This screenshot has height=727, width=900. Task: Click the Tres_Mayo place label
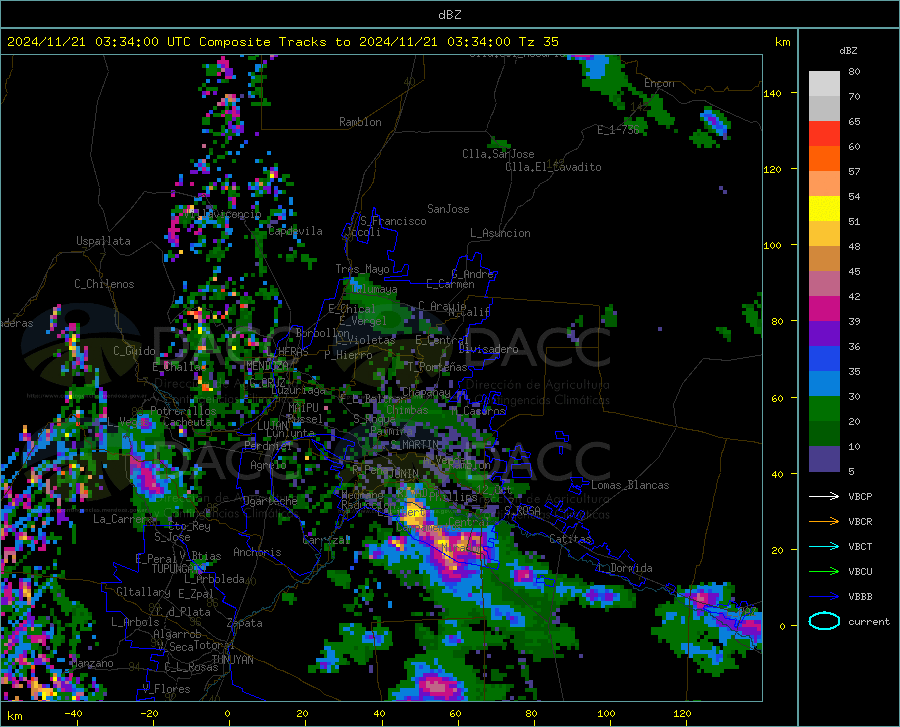pos(362,269)
